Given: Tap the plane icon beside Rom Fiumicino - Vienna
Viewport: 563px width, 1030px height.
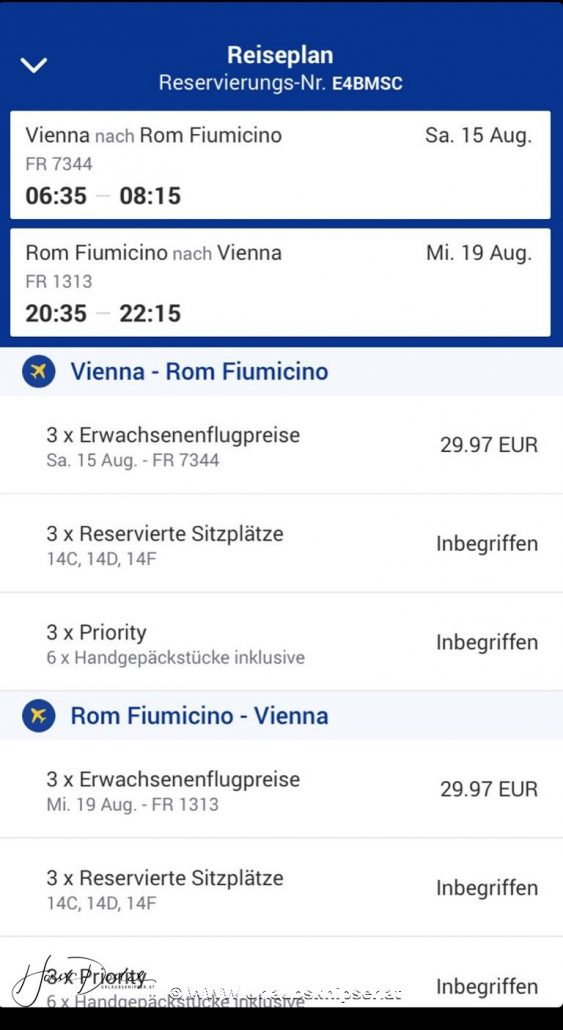Looking at the screenshot, I should pos(38,715).
